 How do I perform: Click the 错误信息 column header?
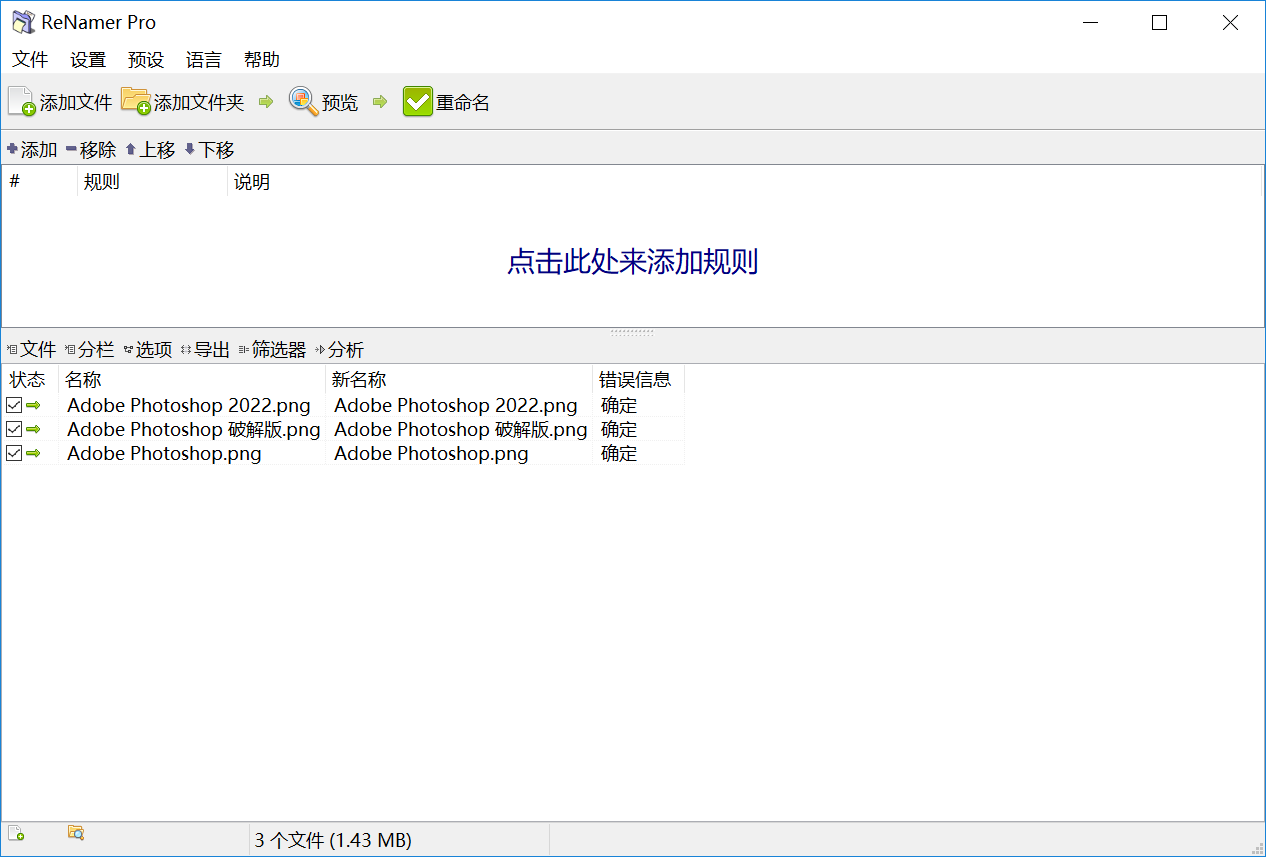click(x=638, y=380)
